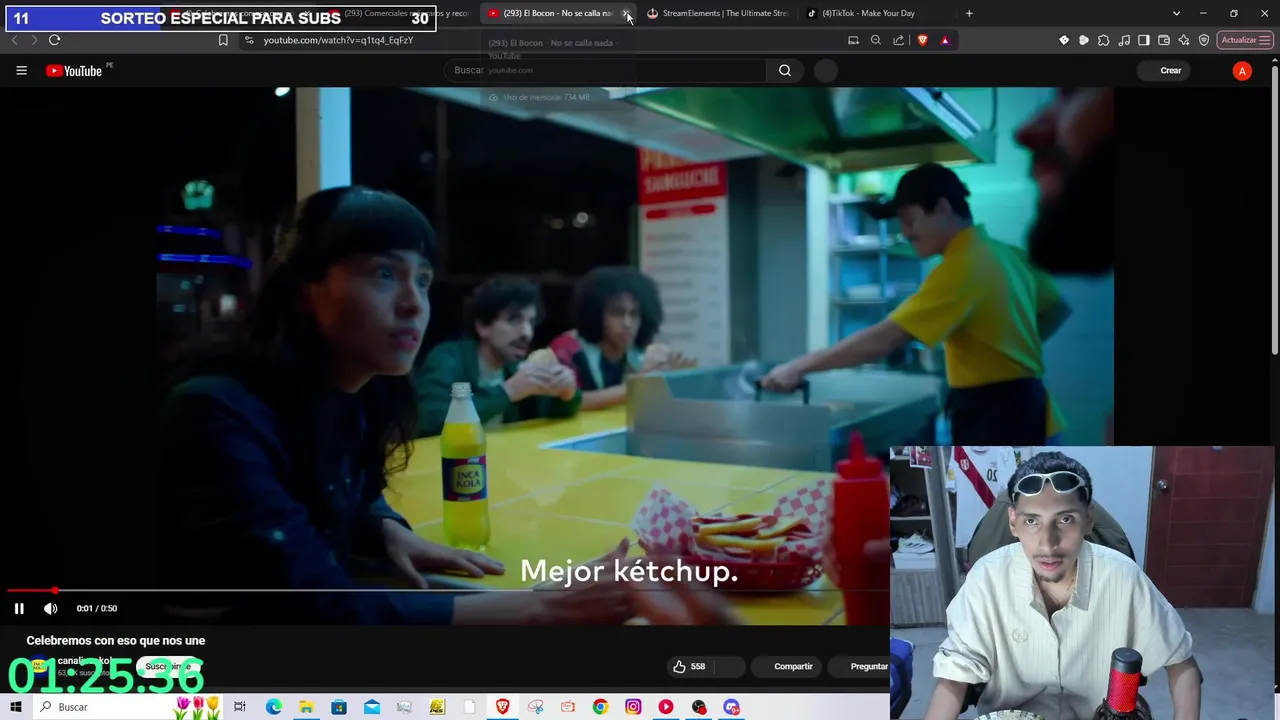
Task: Switch to the TikTok - Make Your Day tab
Action: pyautogui.click(x=868, y=13)
